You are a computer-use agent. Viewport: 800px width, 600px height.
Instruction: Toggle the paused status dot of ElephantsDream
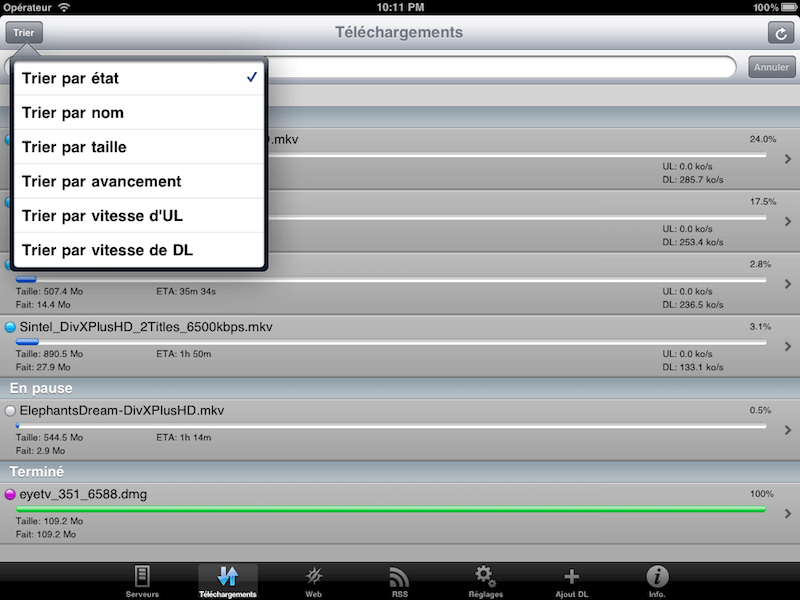click(x=10, y=411)
